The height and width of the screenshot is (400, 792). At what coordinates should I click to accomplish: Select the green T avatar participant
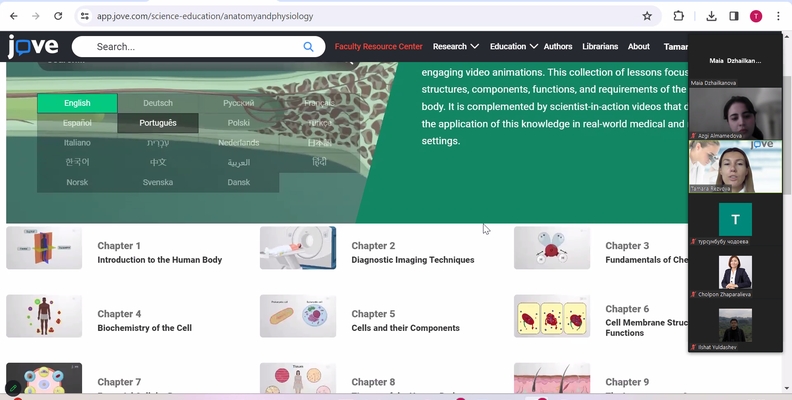tap(735, 219)
